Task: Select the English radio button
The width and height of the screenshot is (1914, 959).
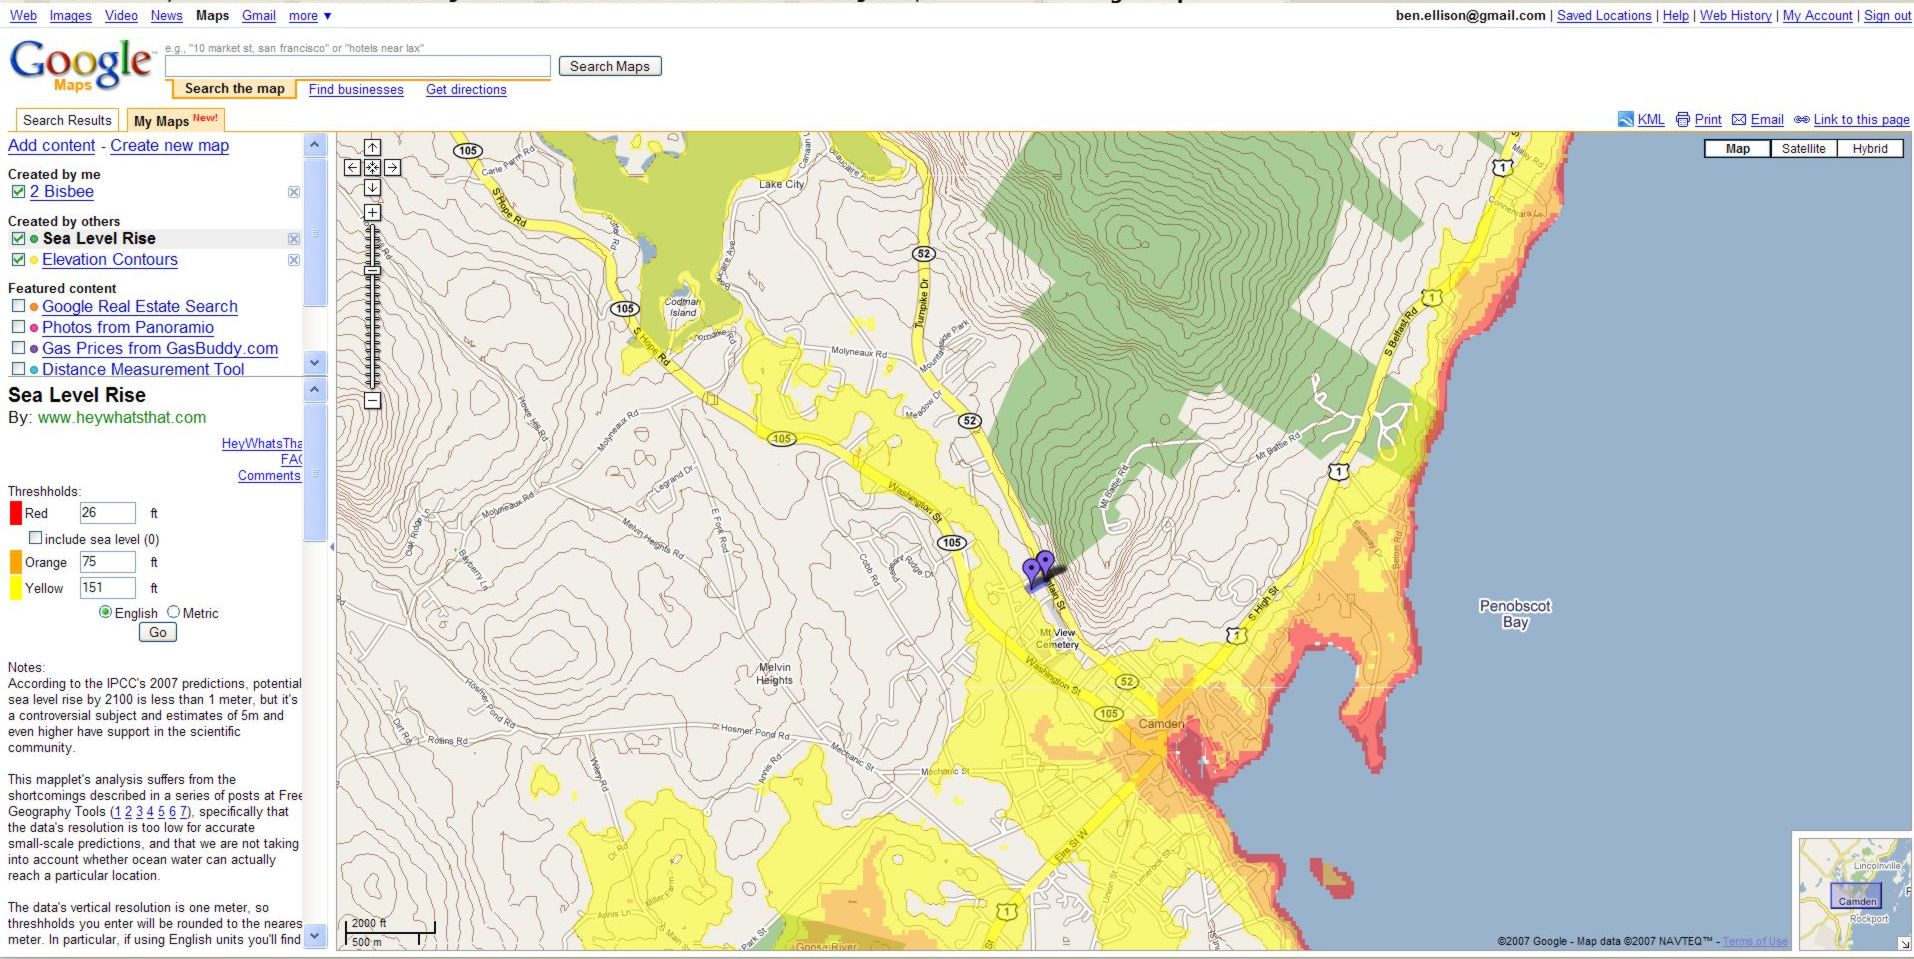Action: 105,612
